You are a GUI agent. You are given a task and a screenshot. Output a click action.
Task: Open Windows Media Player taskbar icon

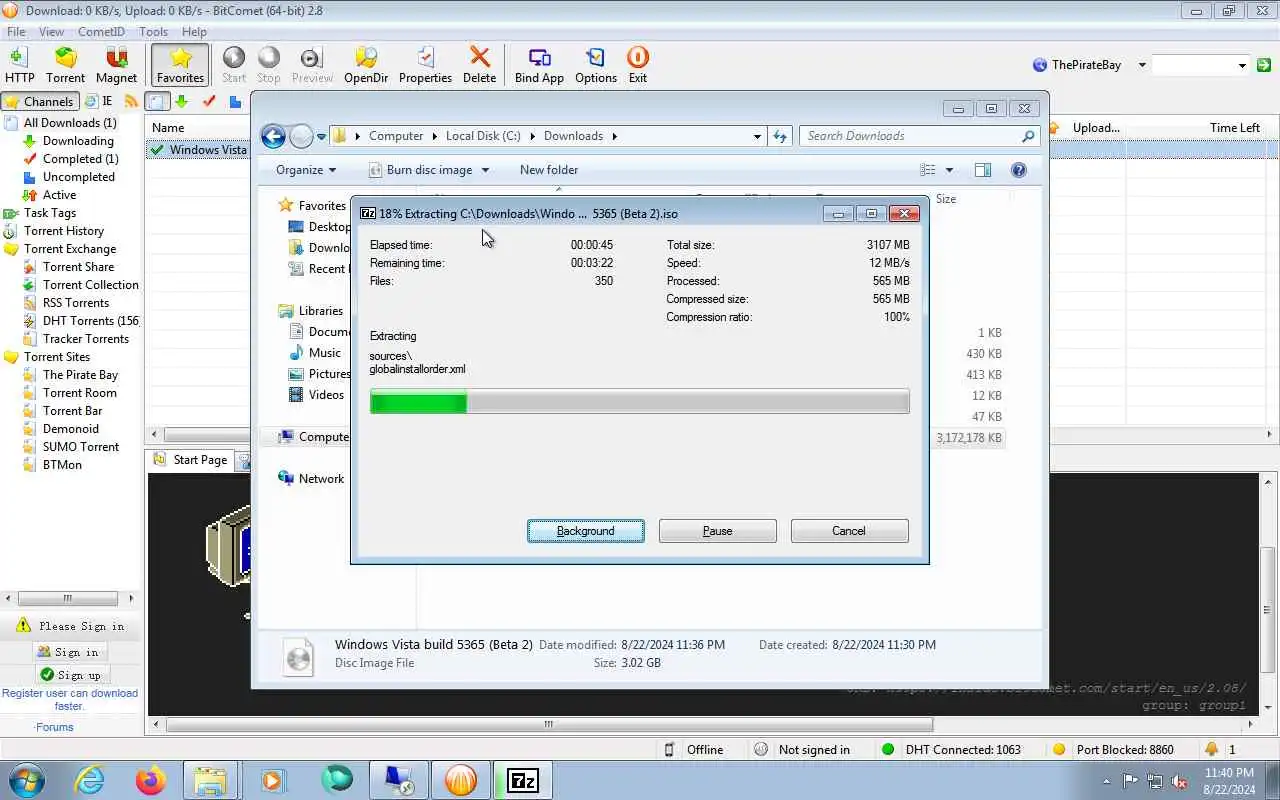(273, 780)
